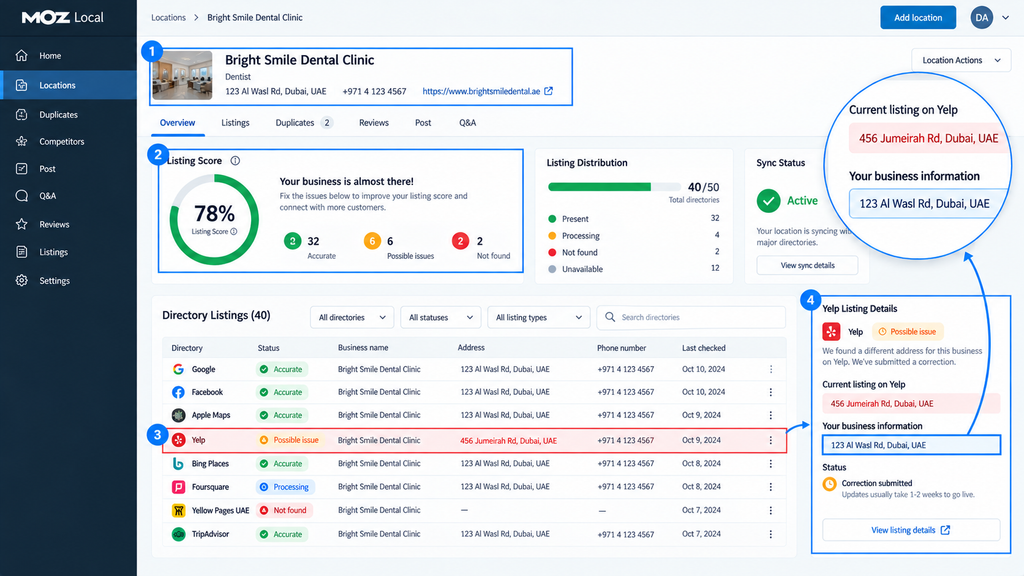
Task: Open the Q&A sidebar item
Action: pyautogui.click(x=47, y=196)
